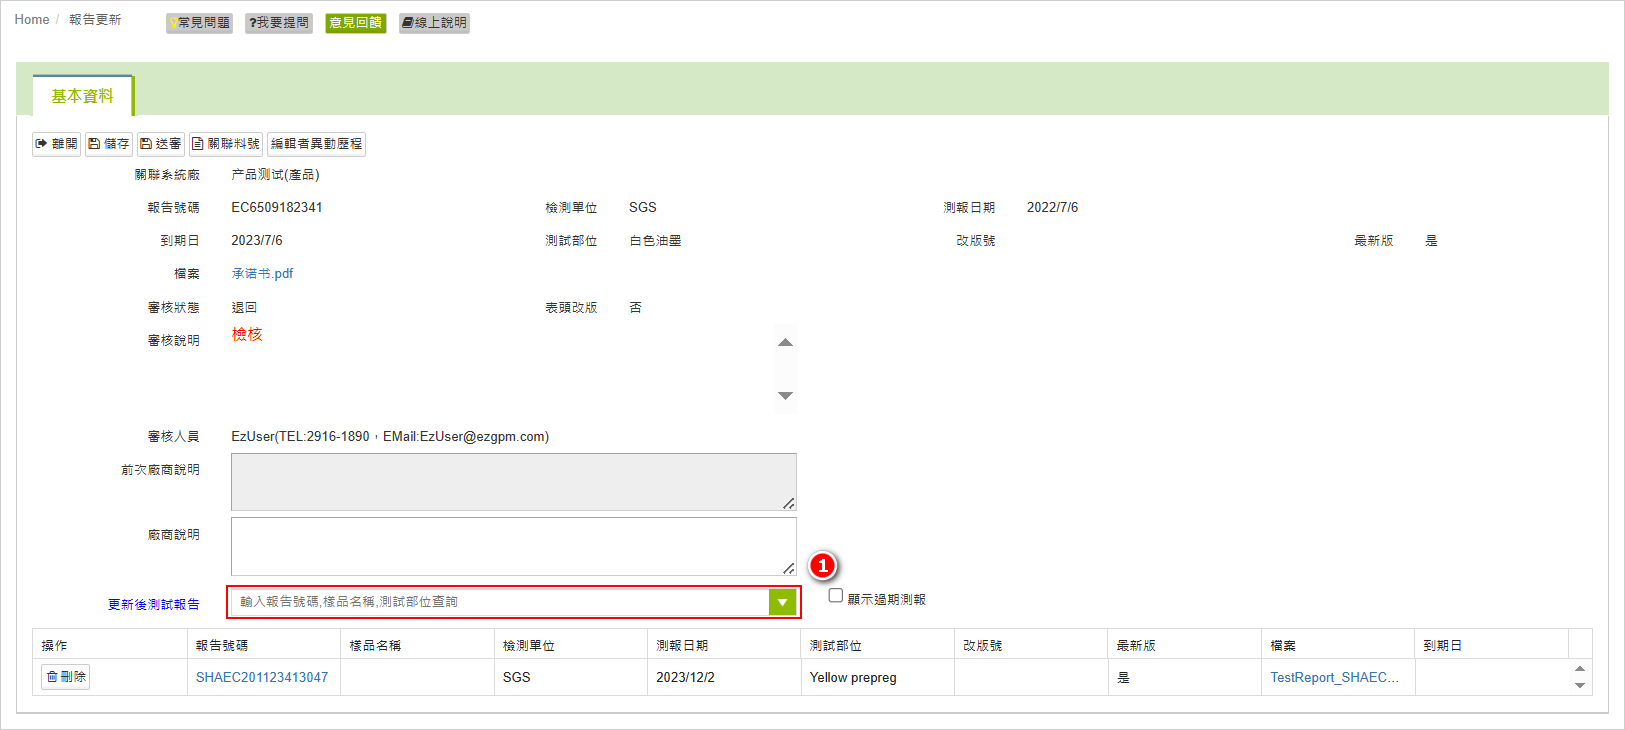This screenshot has width=1625, height=730.
Task: Open the 關聯料號 toolbar button
Action: click(226, 144)
